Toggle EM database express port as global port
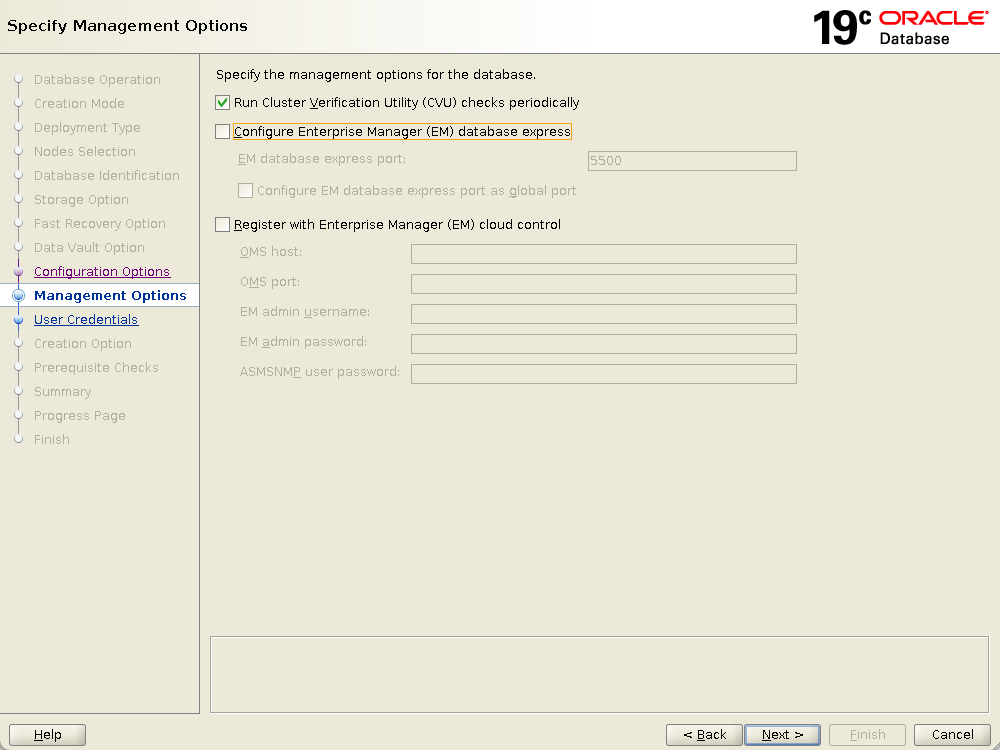This screenshot has width=1000, height=750. click(x=246, y=191)
